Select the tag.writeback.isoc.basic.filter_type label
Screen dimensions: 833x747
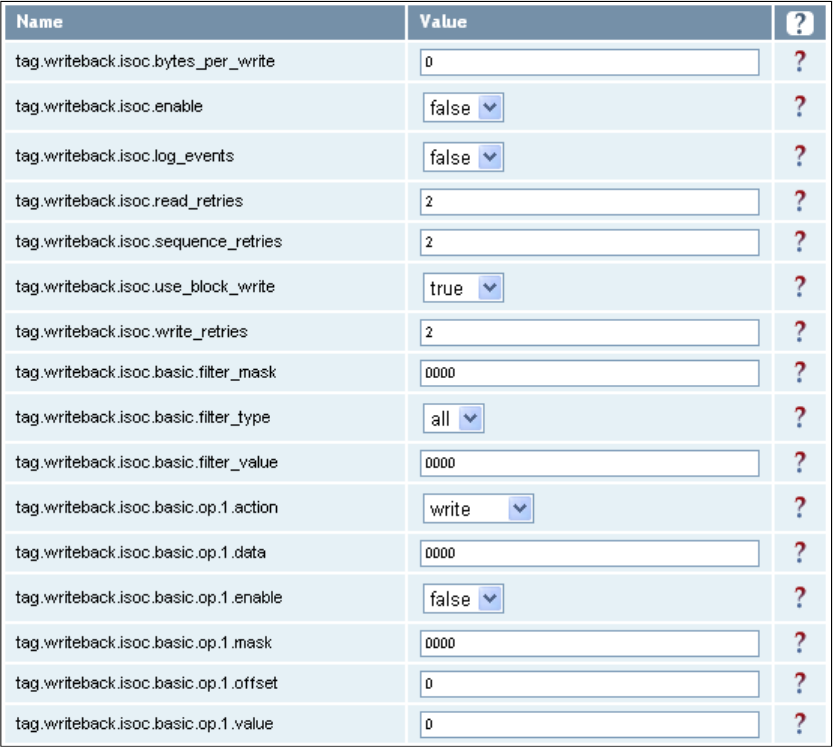143,418
